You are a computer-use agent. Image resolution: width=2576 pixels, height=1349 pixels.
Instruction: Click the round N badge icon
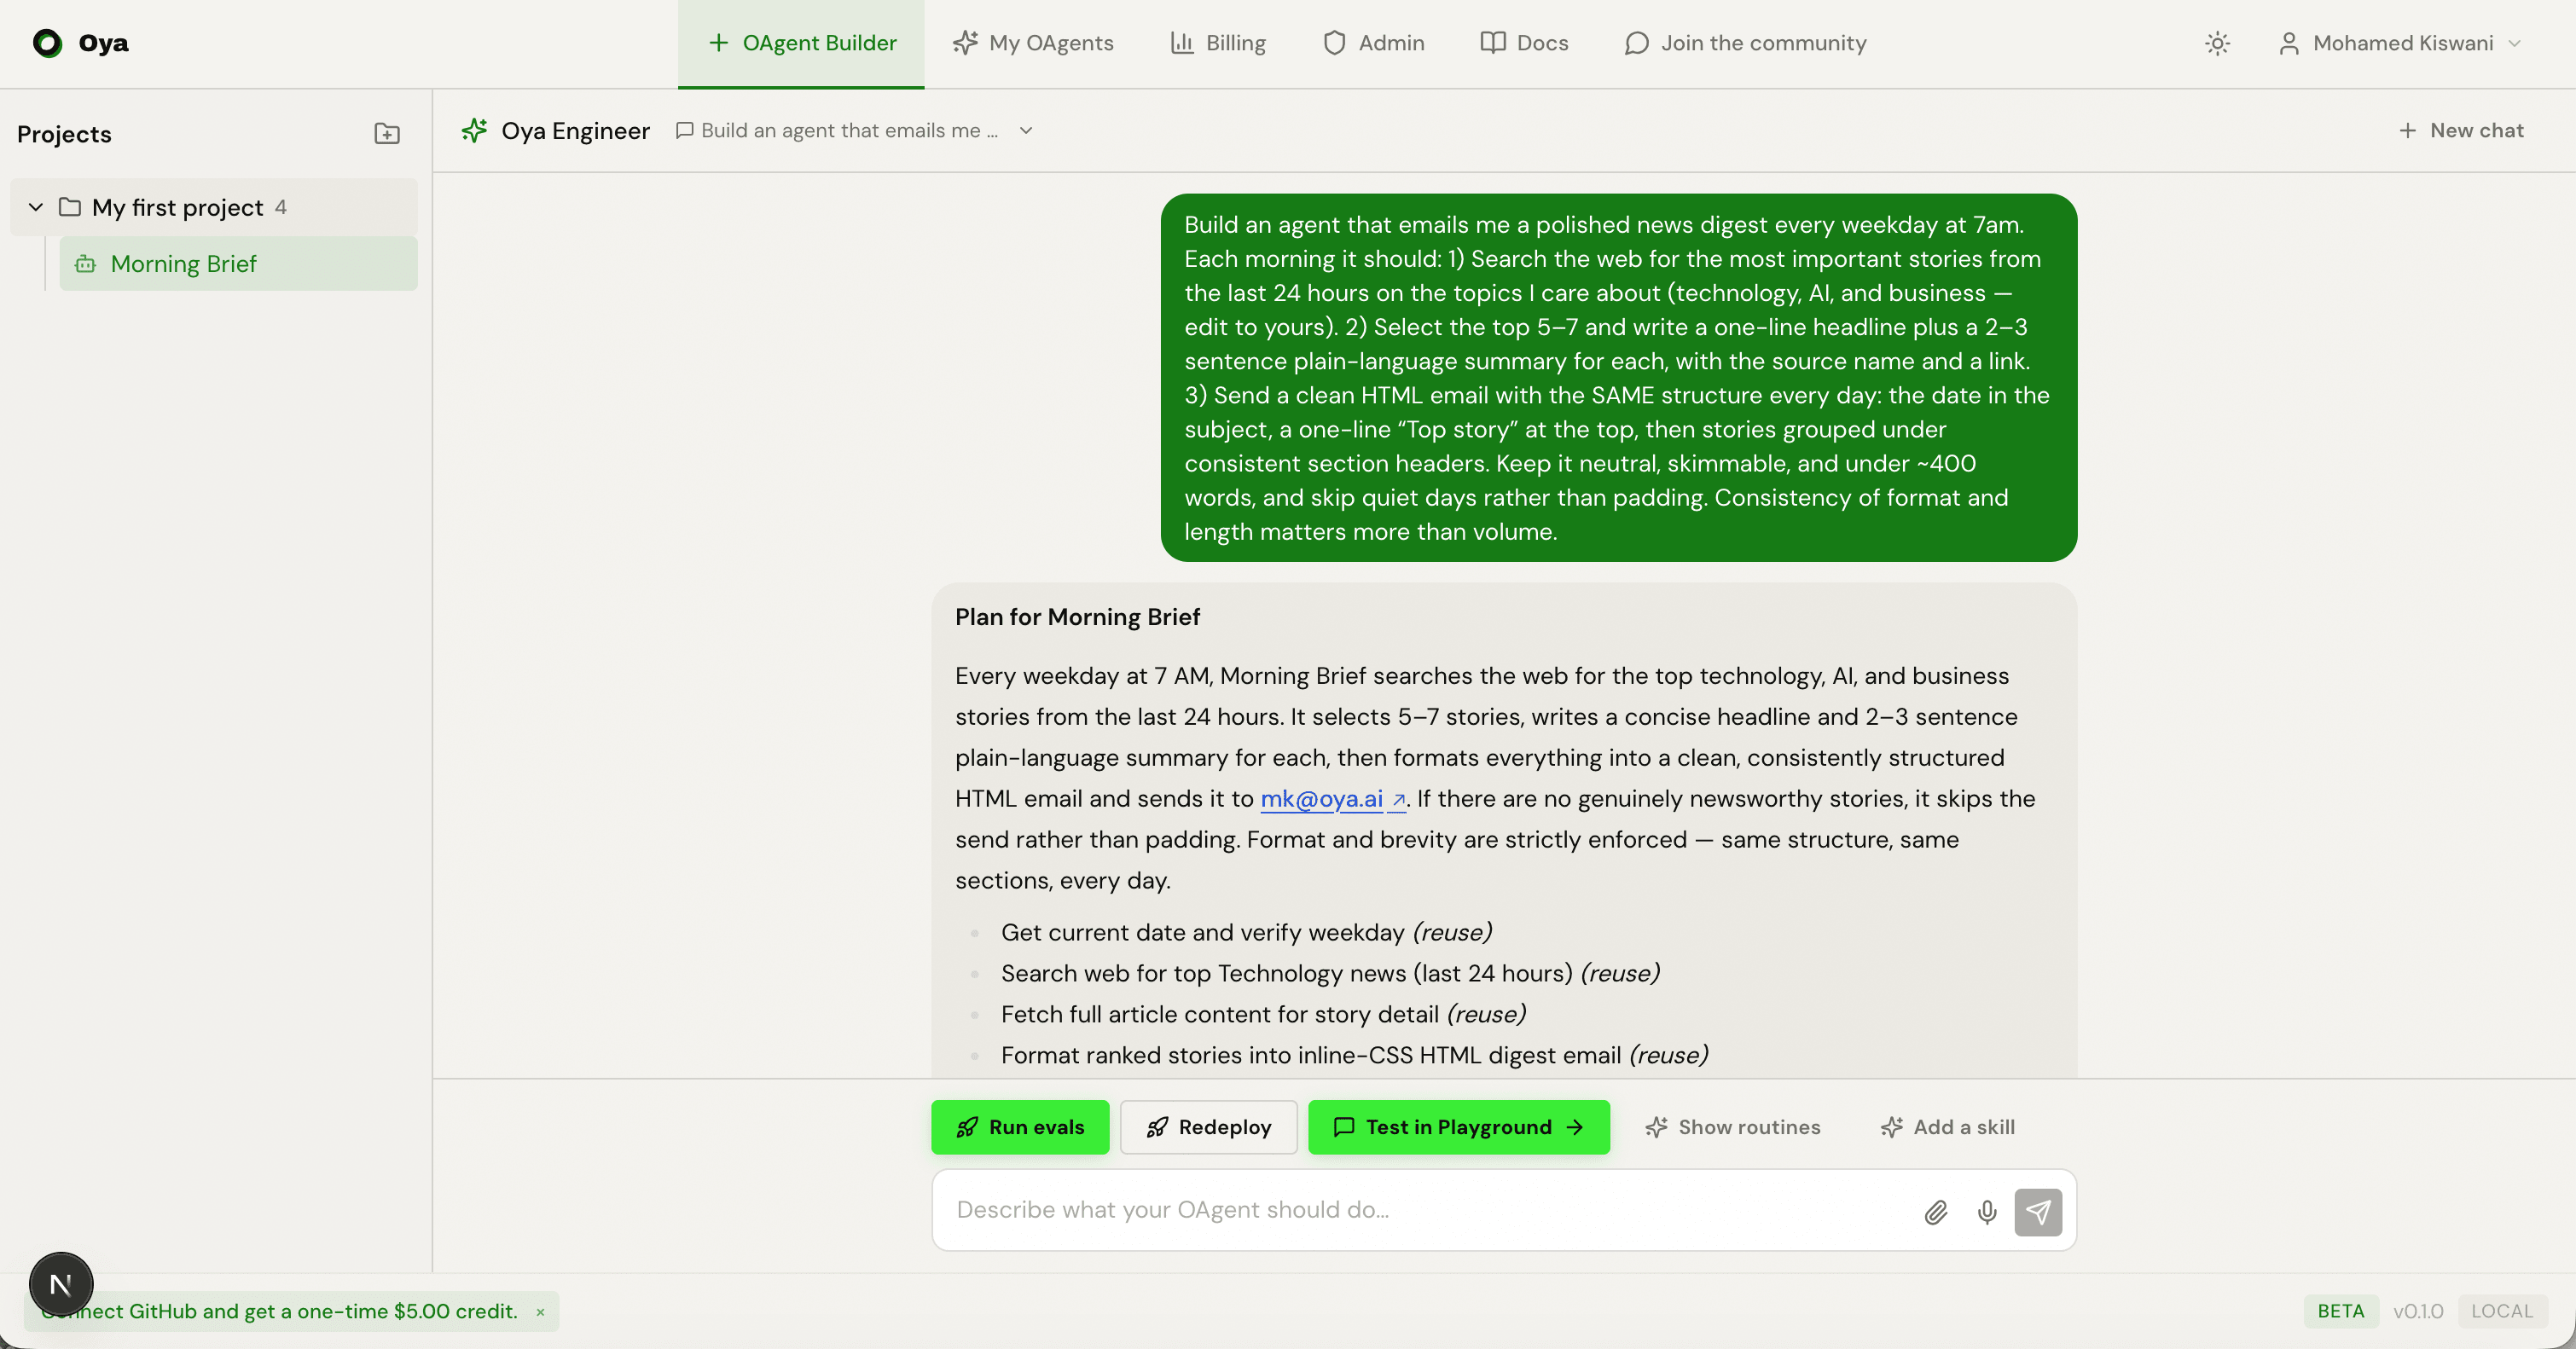[x=61, y=1284]
